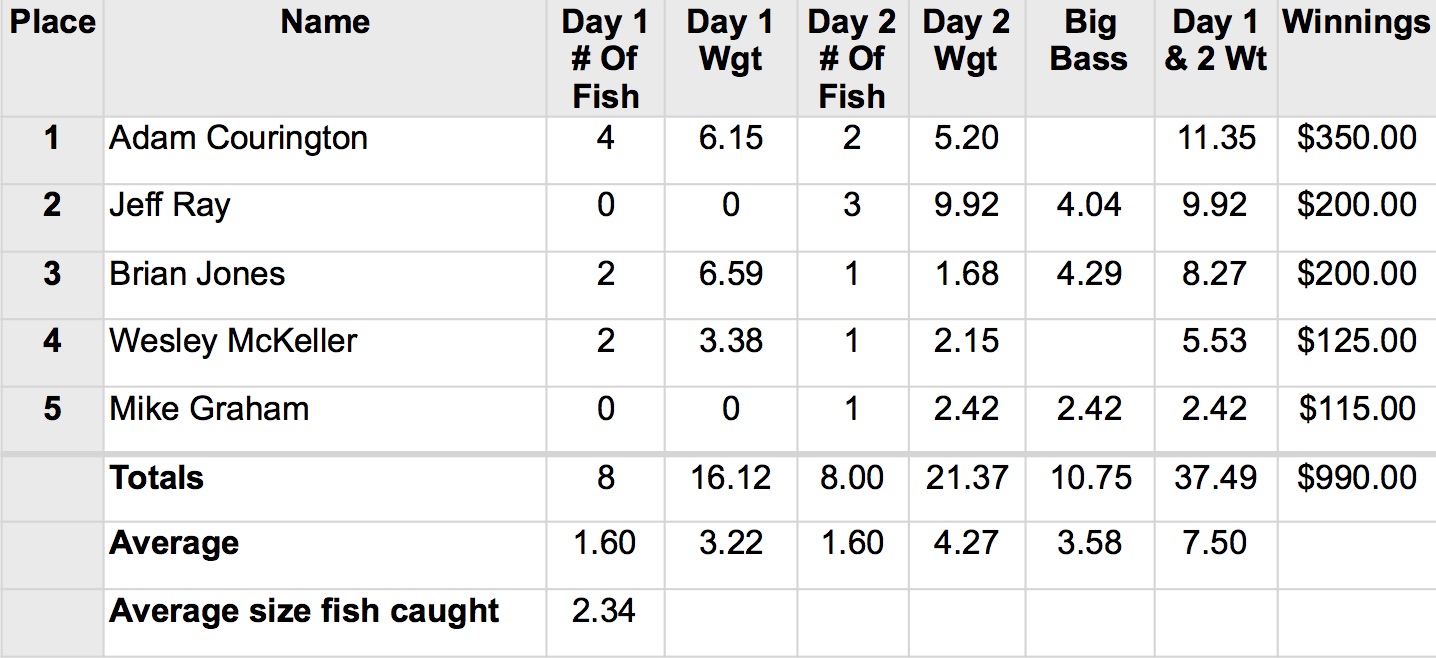Click the Big Bass header cell
The image size is (1436, 658).
click(1089, 41)
